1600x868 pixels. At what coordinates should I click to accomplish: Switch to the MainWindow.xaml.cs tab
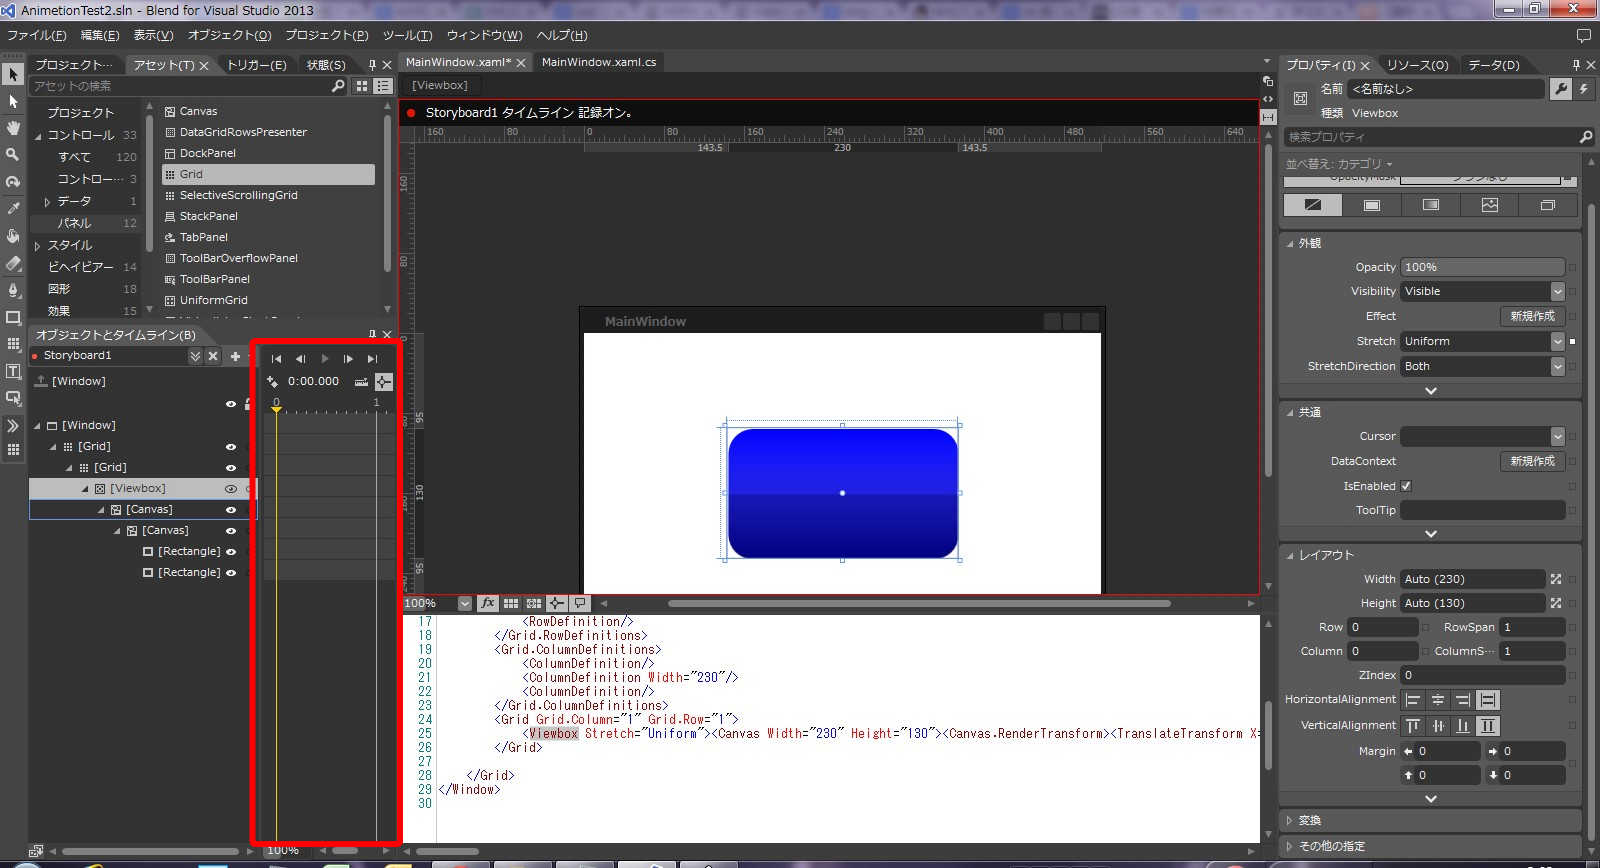coord(599,62)
